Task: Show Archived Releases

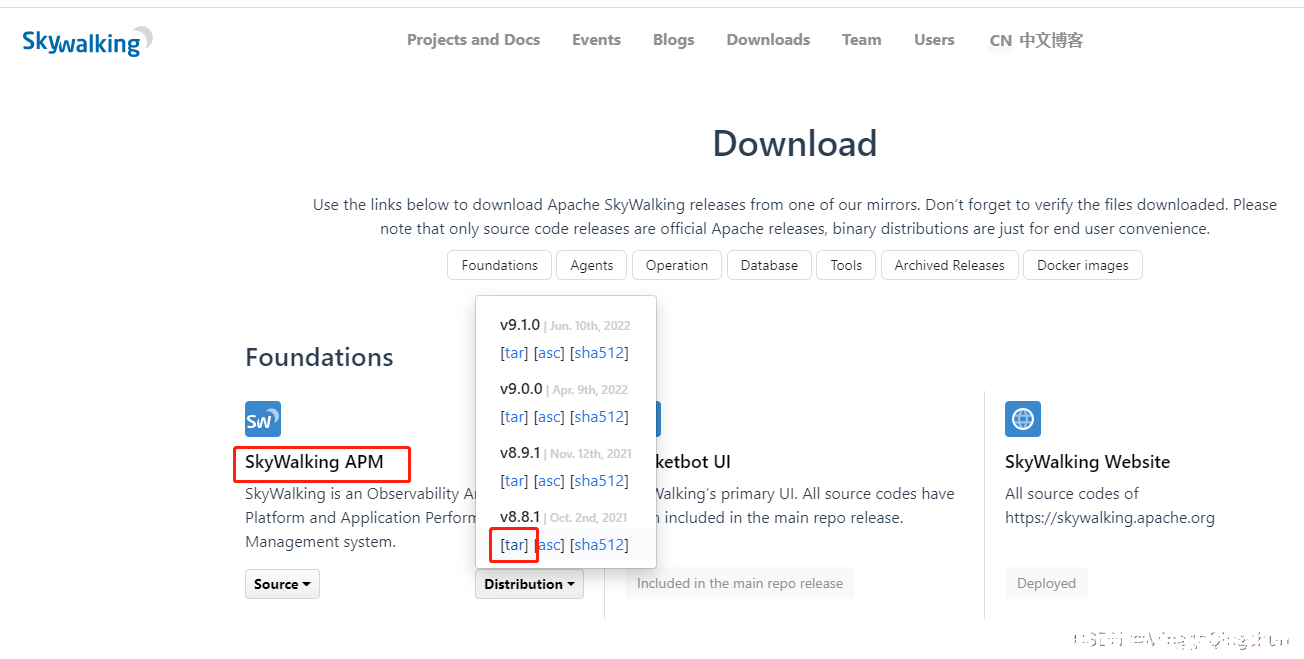Action: pos(950,265)
